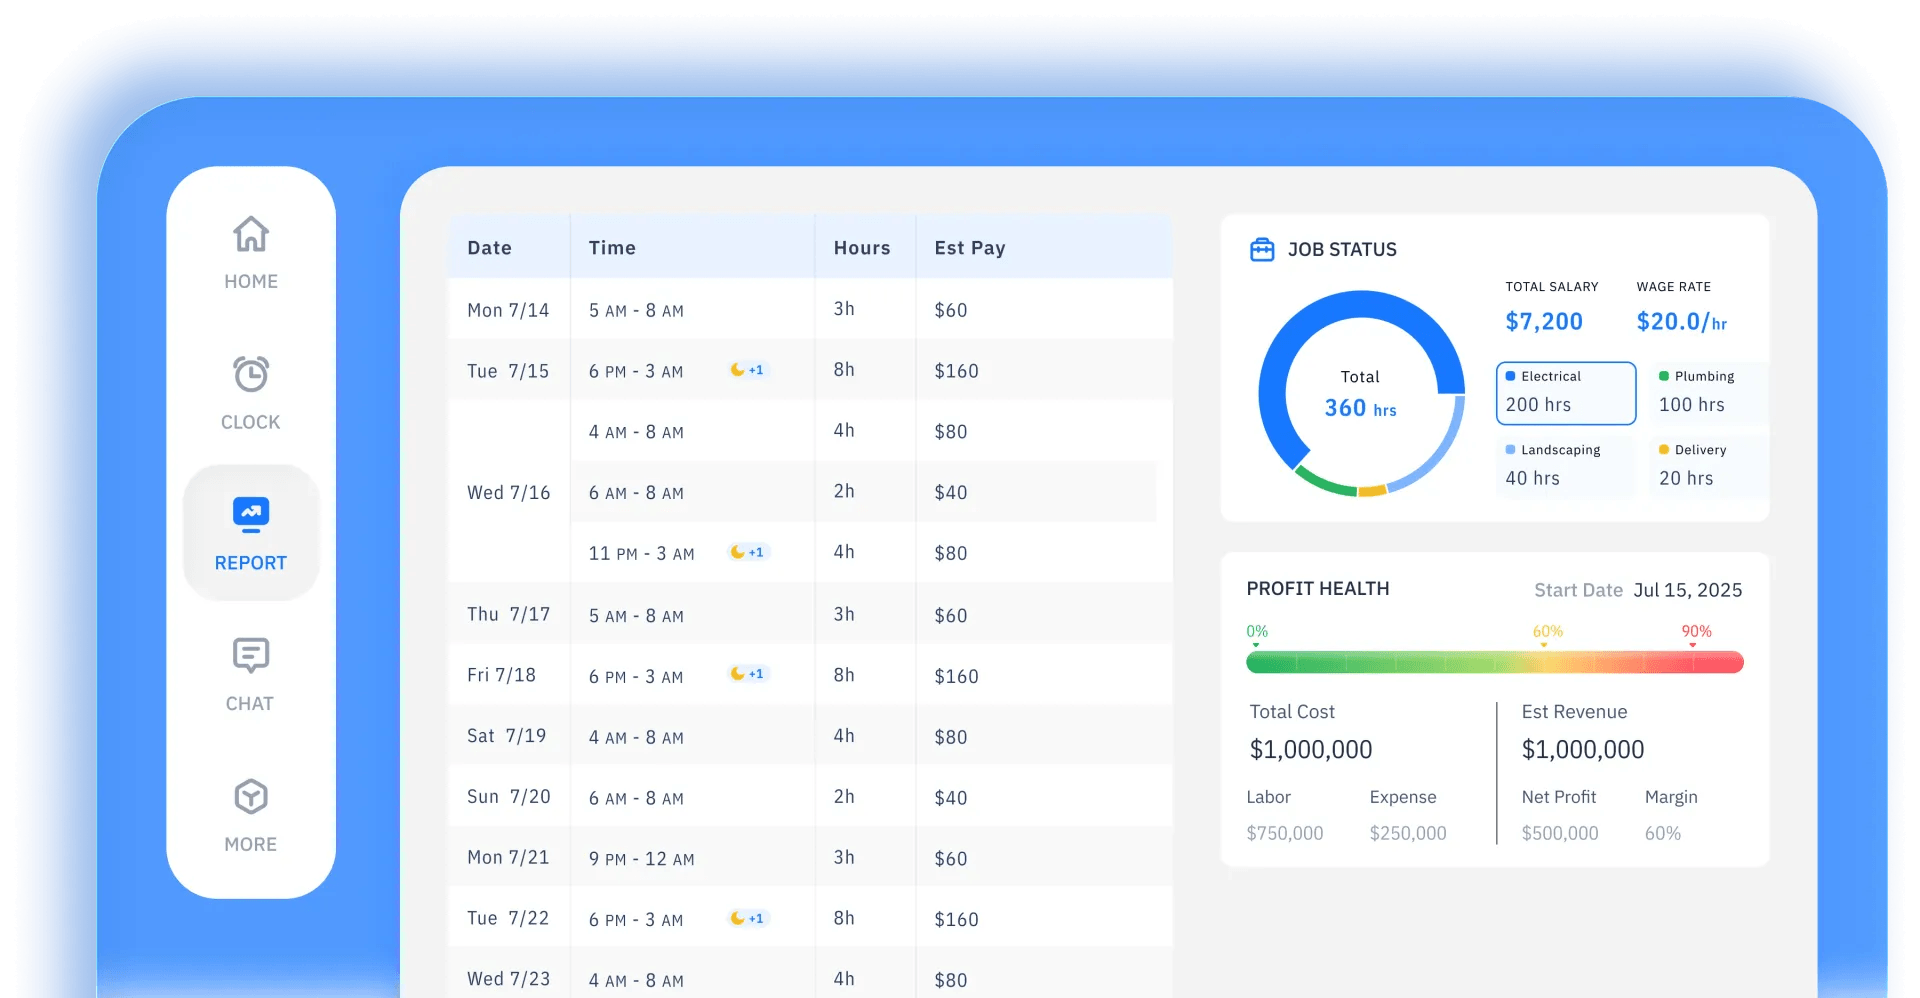The width and height of the screenshot is (1920, 998).
Task: Click the Total Cost $1,000,000 value
Action: [x=1311, y=749]
